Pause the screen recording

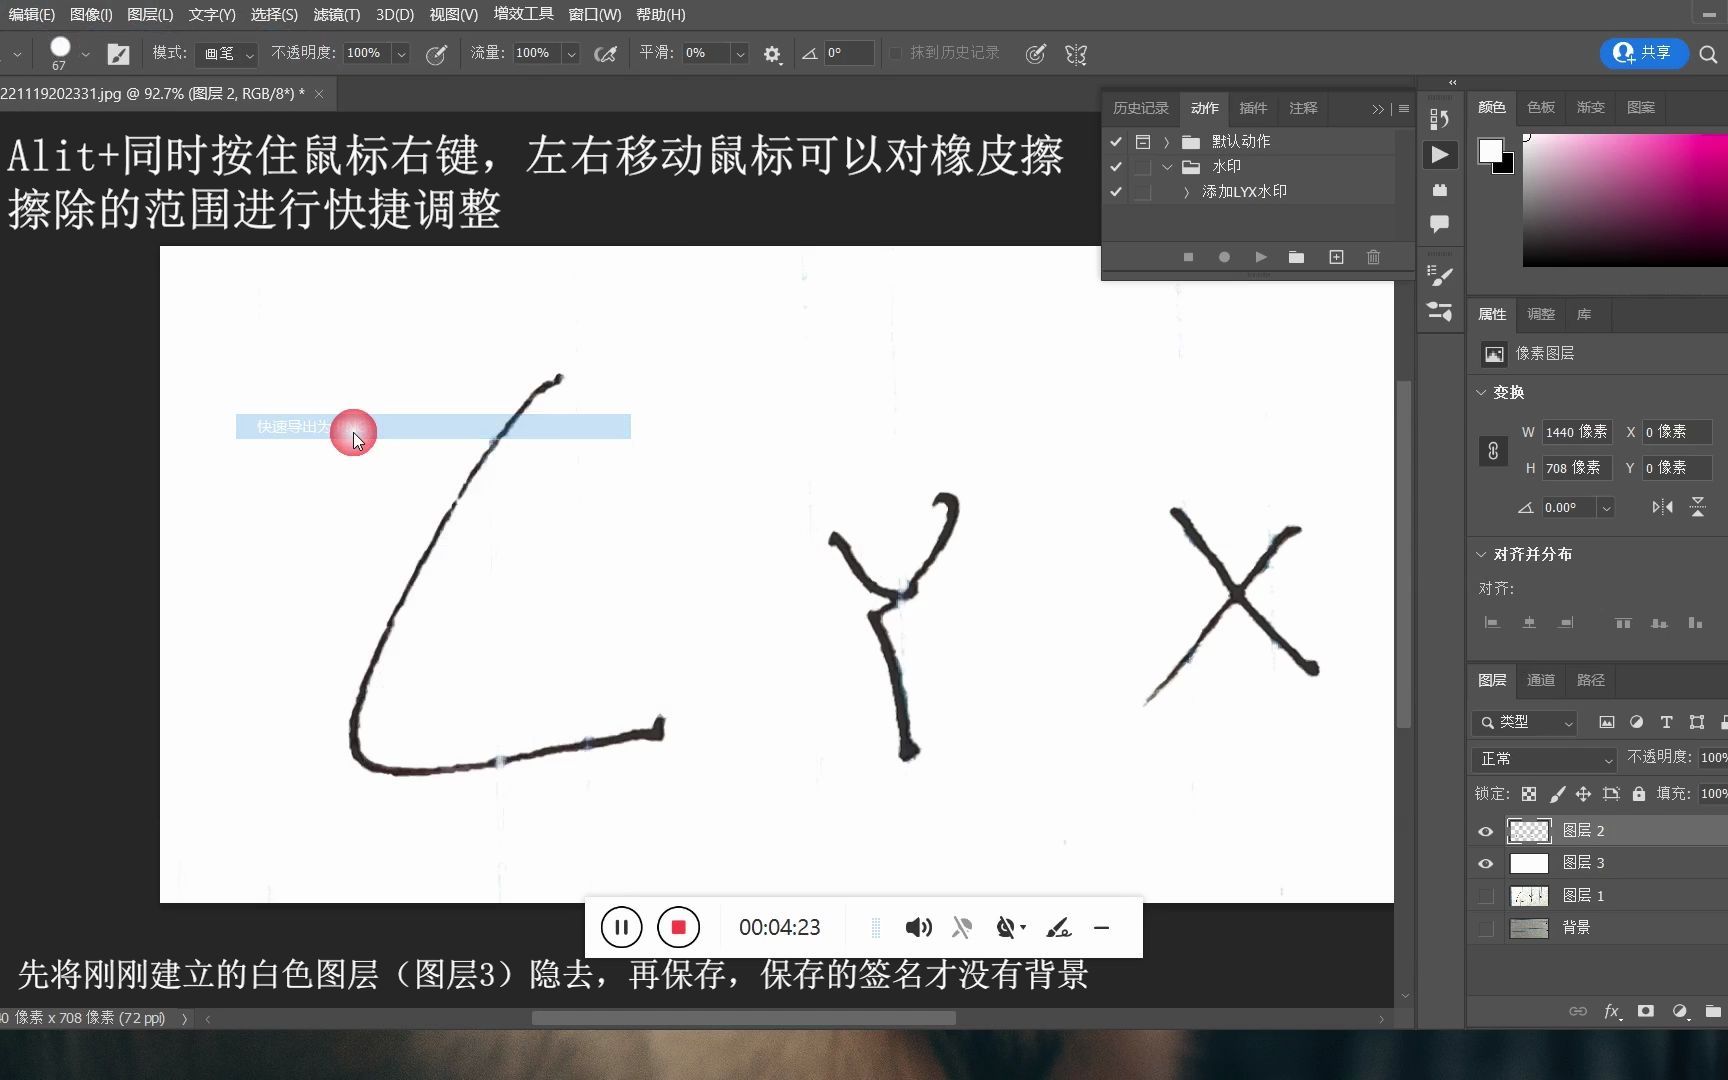coord(621,928)
